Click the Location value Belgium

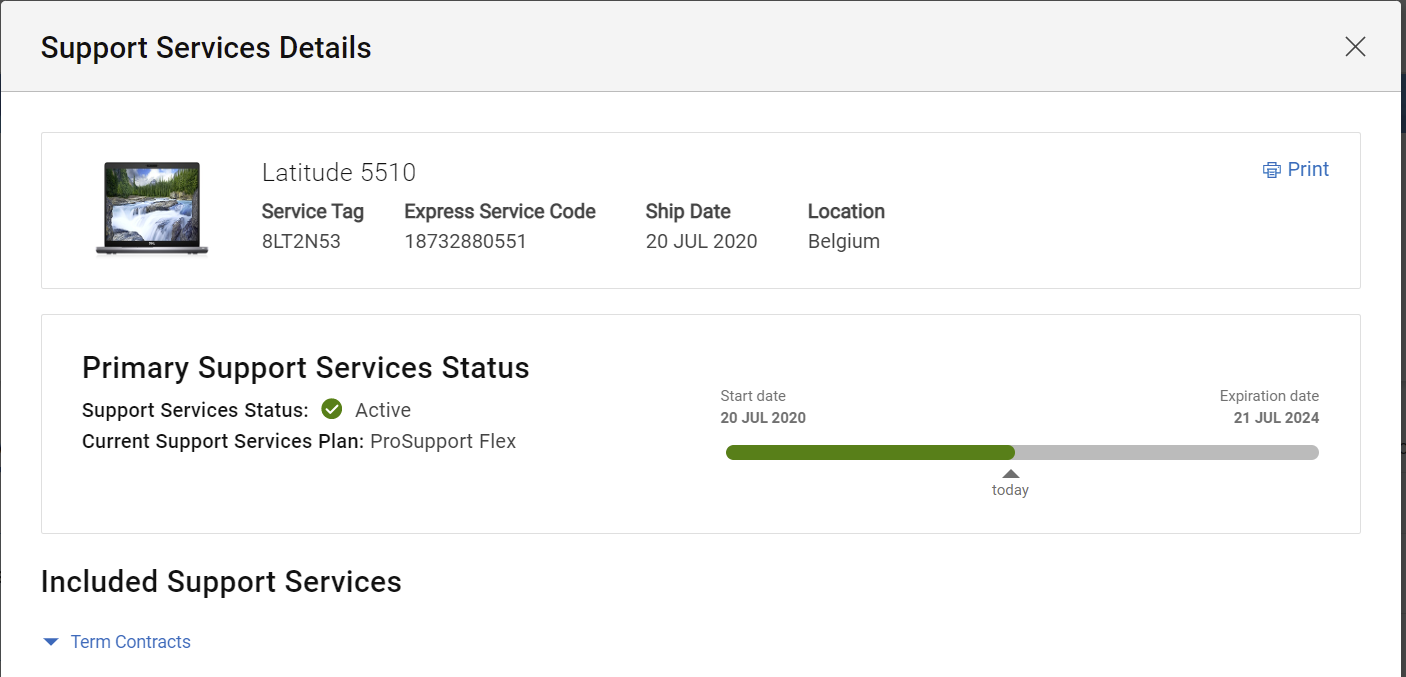pos(843,241)
